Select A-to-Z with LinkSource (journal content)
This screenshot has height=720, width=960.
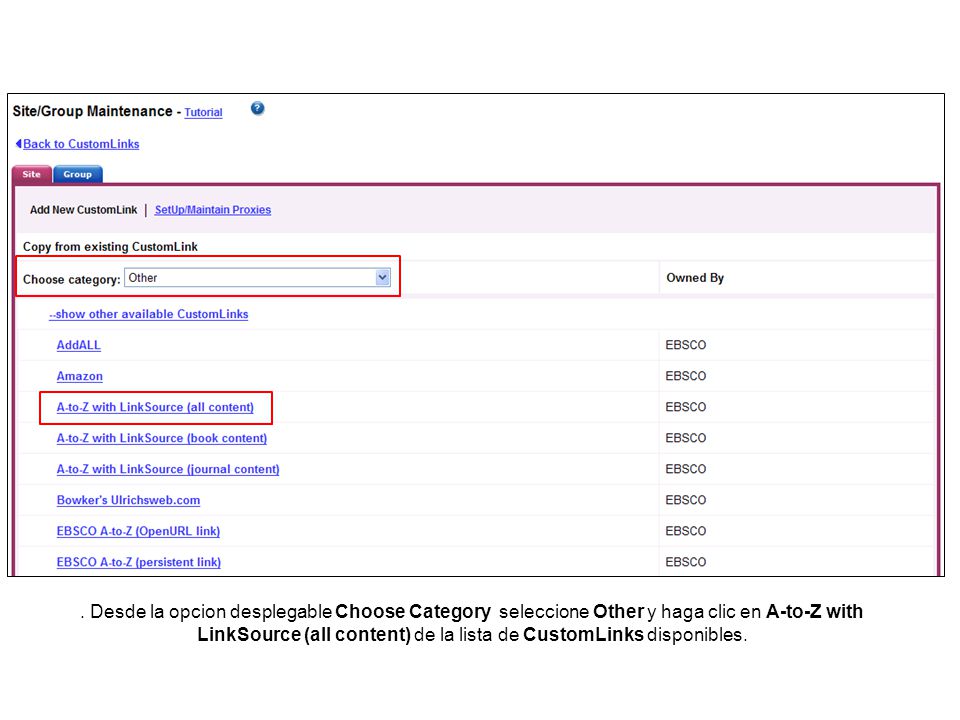tap(168, 470)
